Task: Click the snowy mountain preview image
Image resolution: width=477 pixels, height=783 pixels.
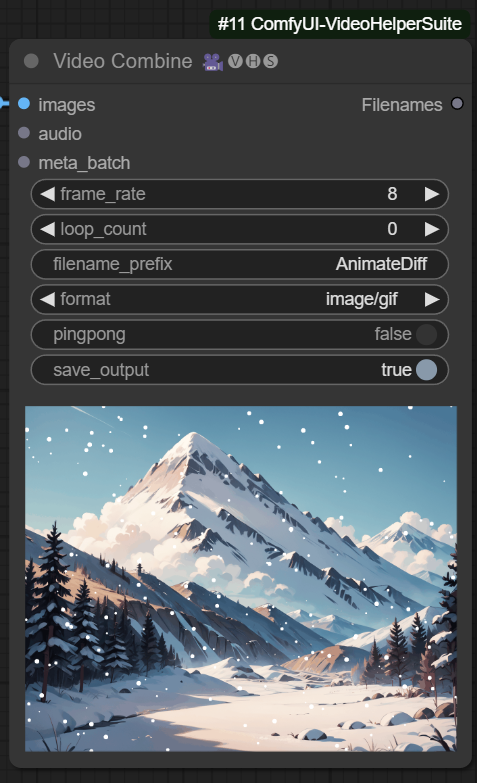Action: (x=241, y=578)
